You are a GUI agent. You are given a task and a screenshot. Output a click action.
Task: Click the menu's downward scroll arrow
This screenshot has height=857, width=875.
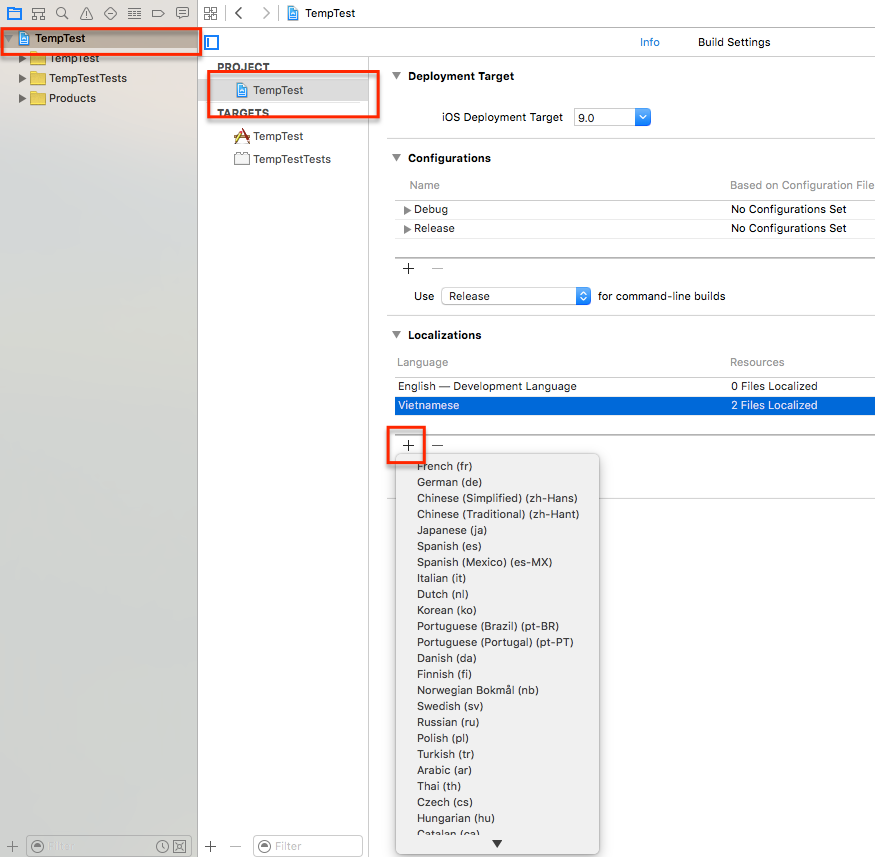[497, 844]
